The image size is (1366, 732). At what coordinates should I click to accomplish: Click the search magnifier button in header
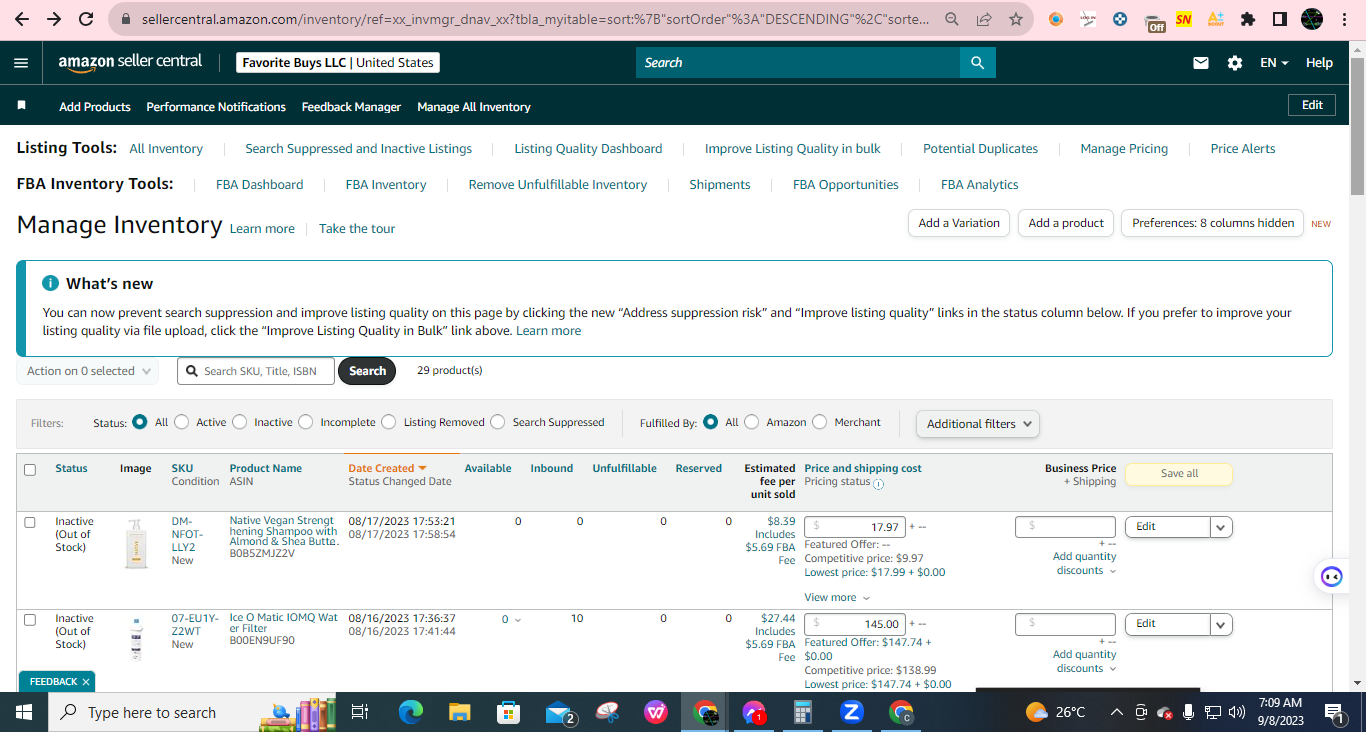[977, 63]
